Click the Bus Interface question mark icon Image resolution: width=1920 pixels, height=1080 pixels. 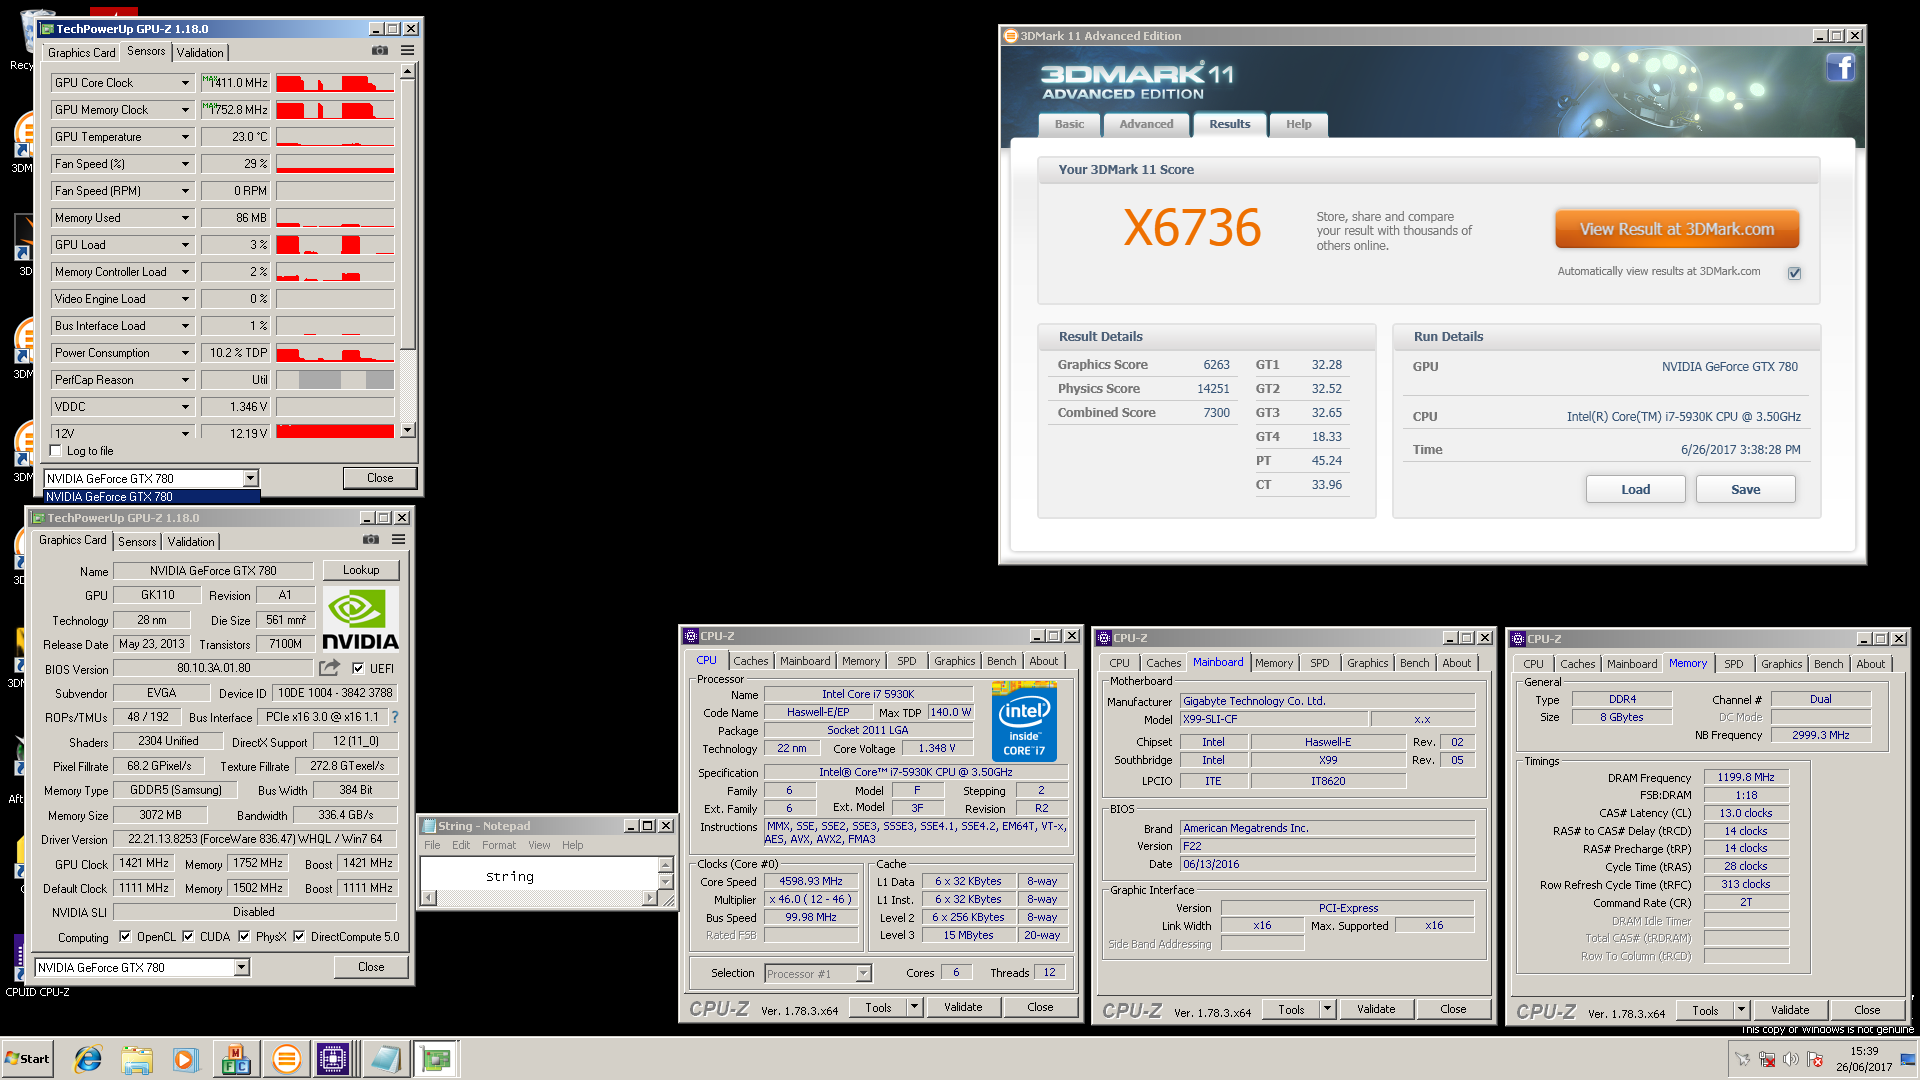pyautogui.click(x=394, y=717)
